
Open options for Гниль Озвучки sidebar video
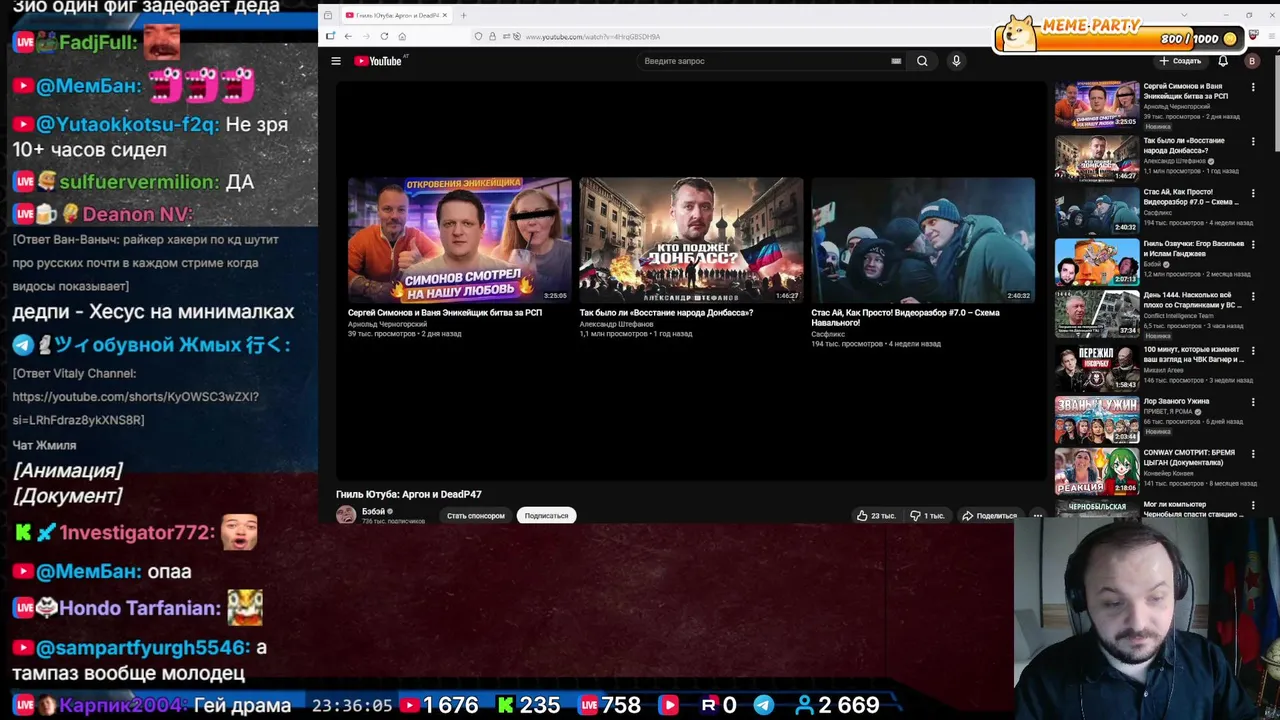point(1253,245)
